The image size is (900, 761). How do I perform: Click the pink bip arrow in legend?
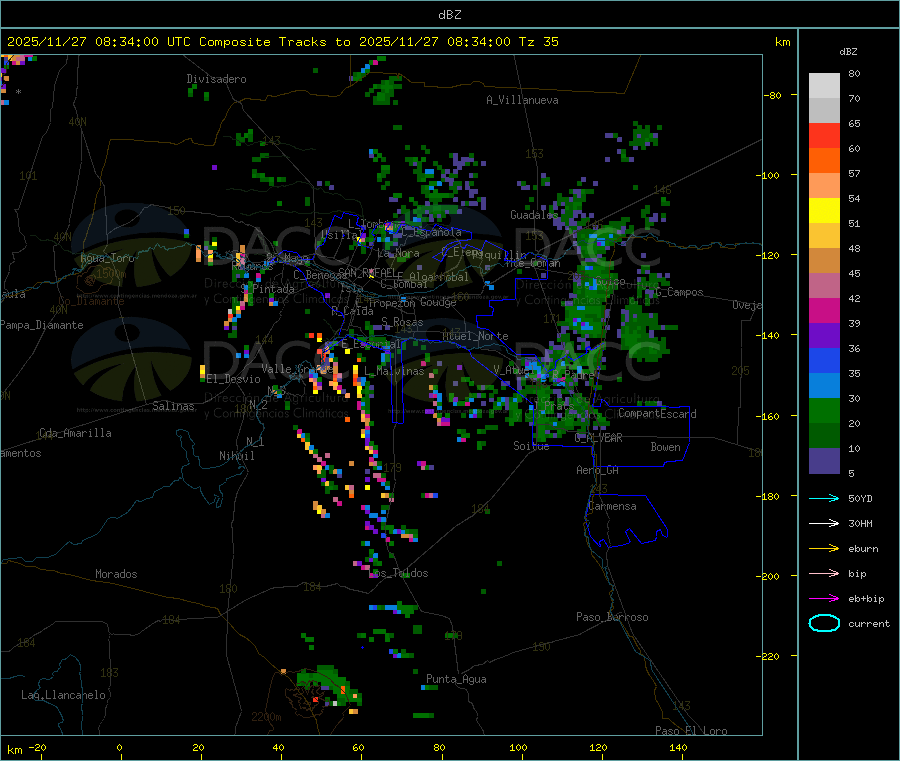824,573
